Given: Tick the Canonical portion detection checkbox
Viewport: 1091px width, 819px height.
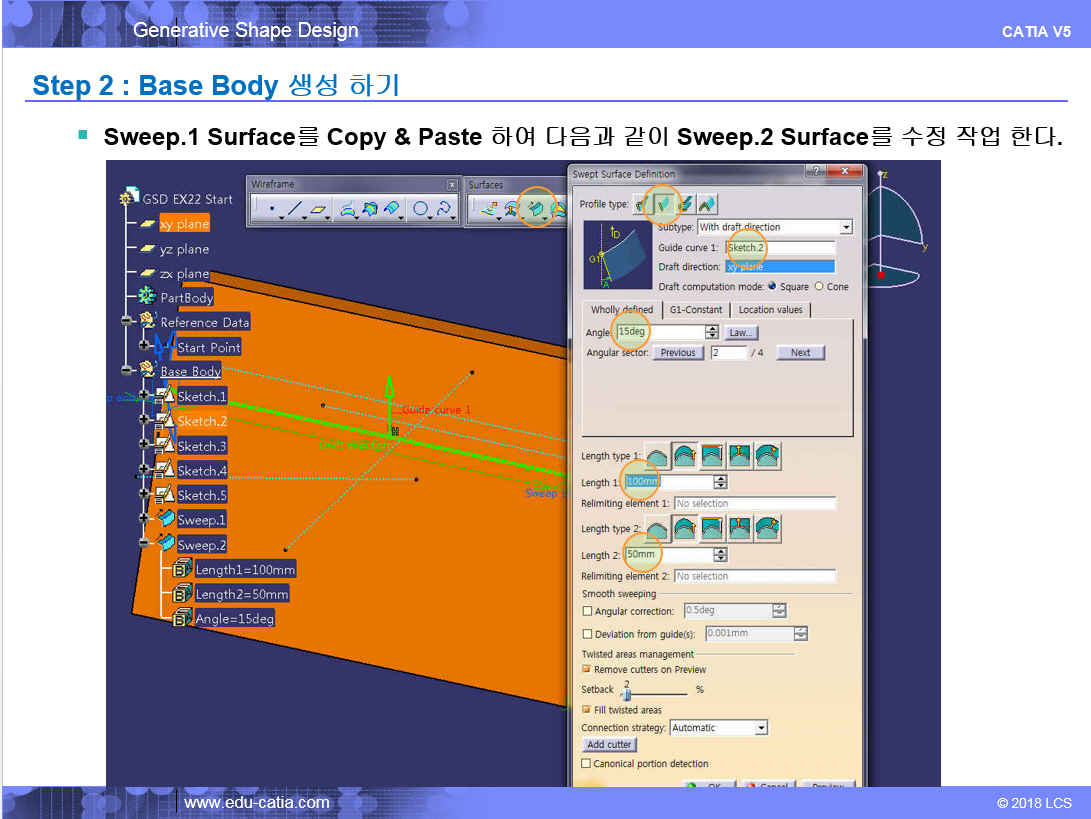Looking at the screenshot, I should [x=587, y=764].
